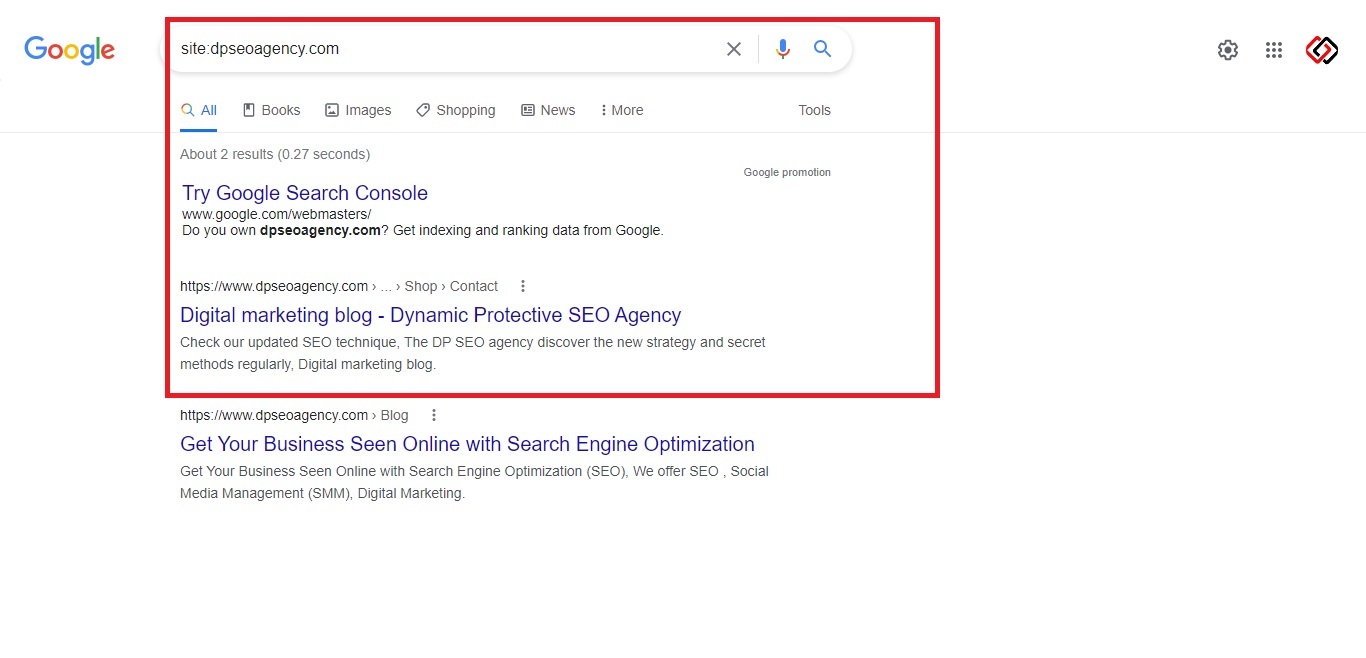1366x658 pixels.
Task: Open the Try Google Search Console link
Action: coord(305,193)
